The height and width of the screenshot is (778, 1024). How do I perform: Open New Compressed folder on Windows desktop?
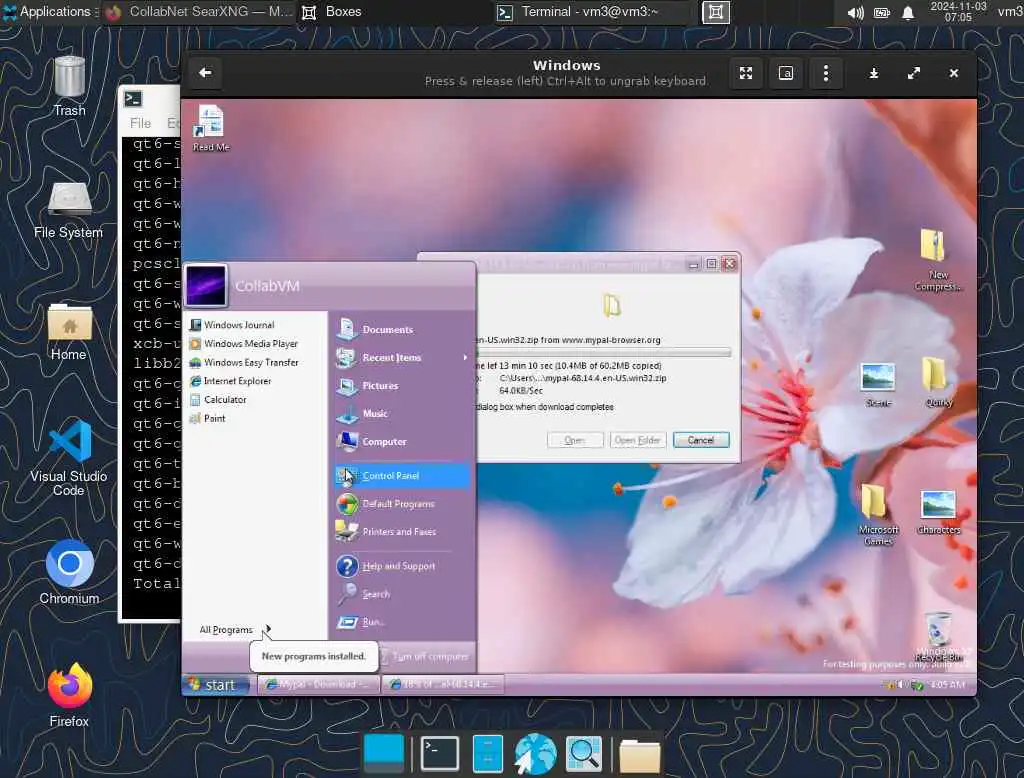point(936,259)
